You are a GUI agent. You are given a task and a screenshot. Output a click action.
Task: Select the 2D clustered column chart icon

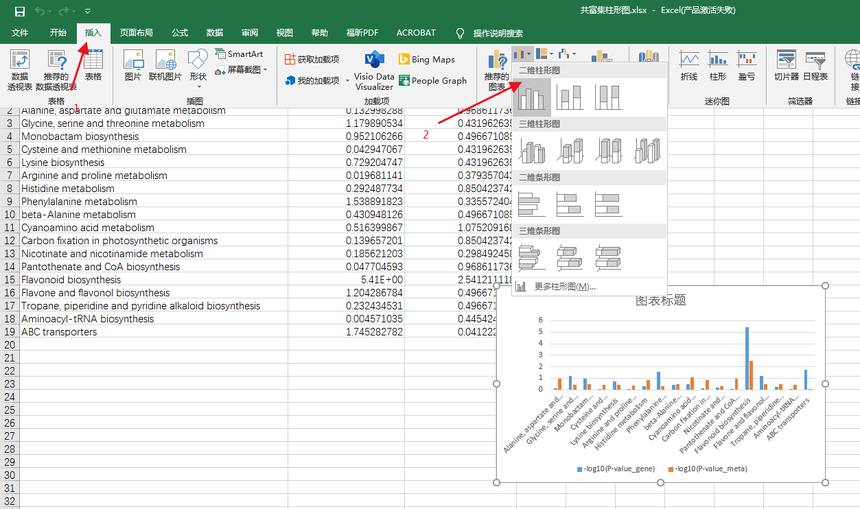532,97
